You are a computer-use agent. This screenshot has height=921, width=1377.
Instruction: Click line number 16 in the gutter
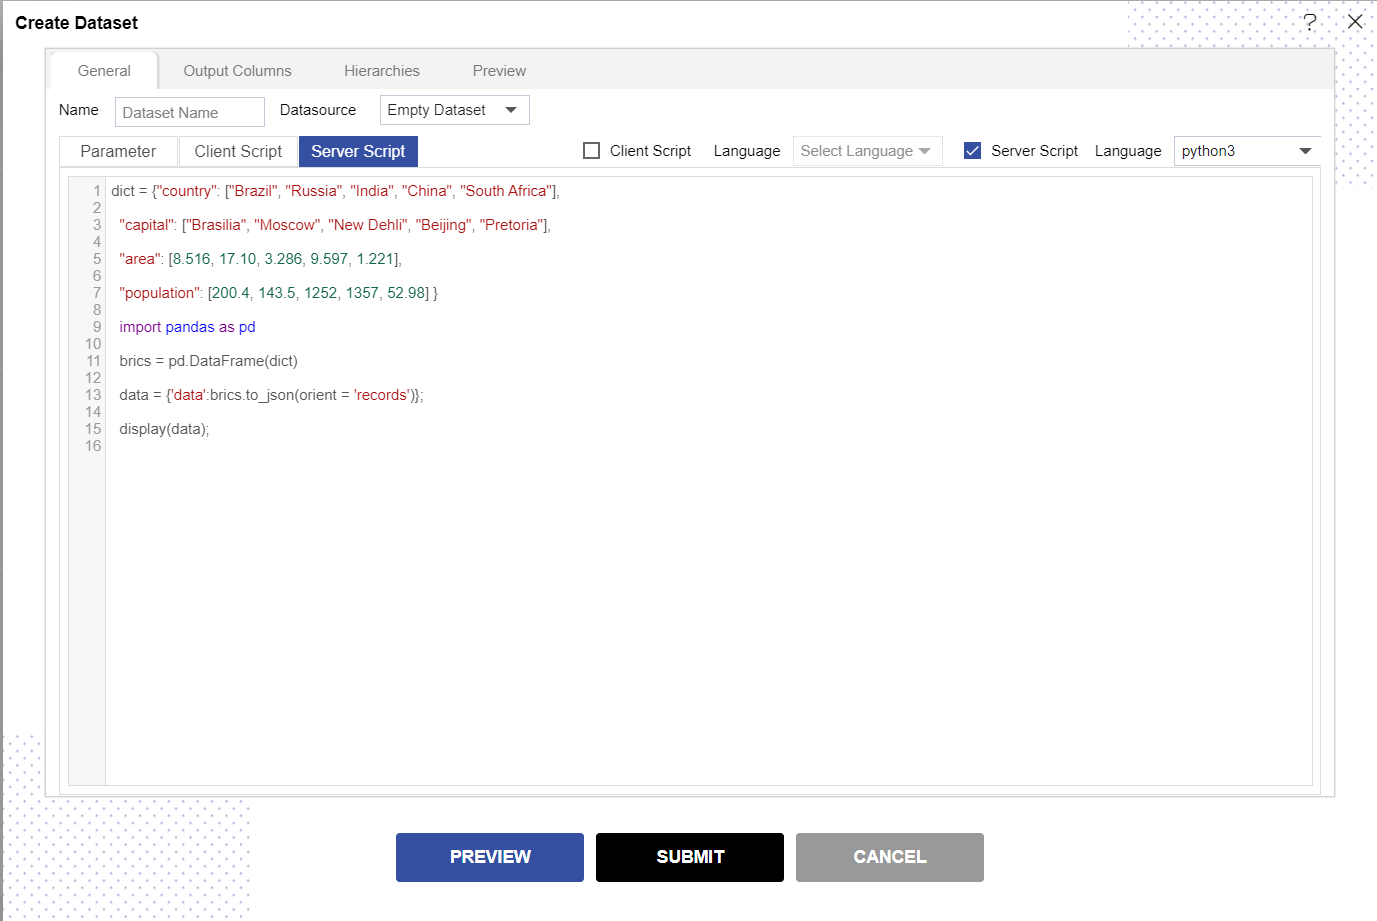coord(93,446)
